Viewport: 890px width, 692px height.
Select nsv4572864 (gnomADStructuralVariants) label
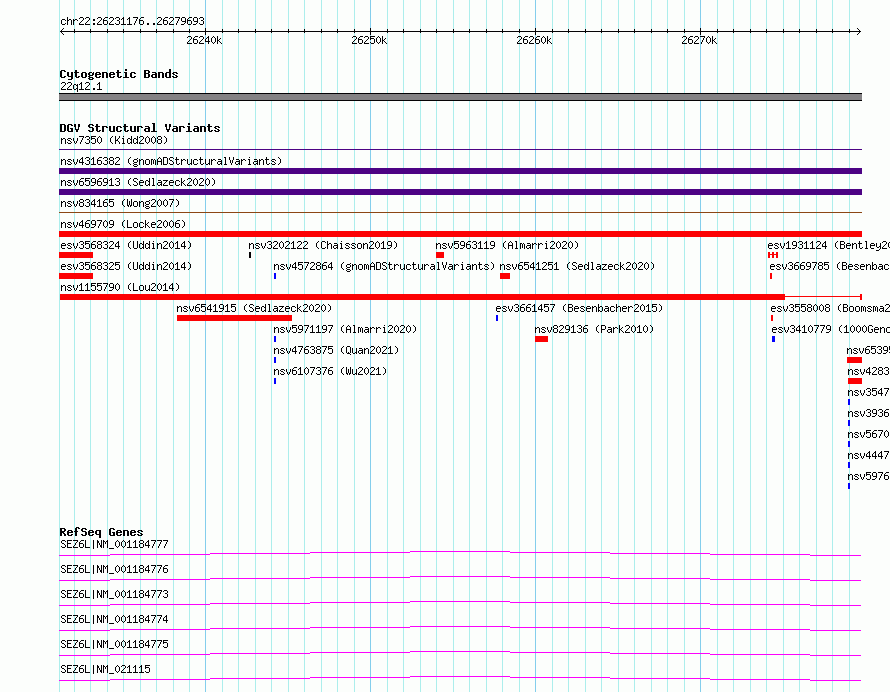coord(384,266)
